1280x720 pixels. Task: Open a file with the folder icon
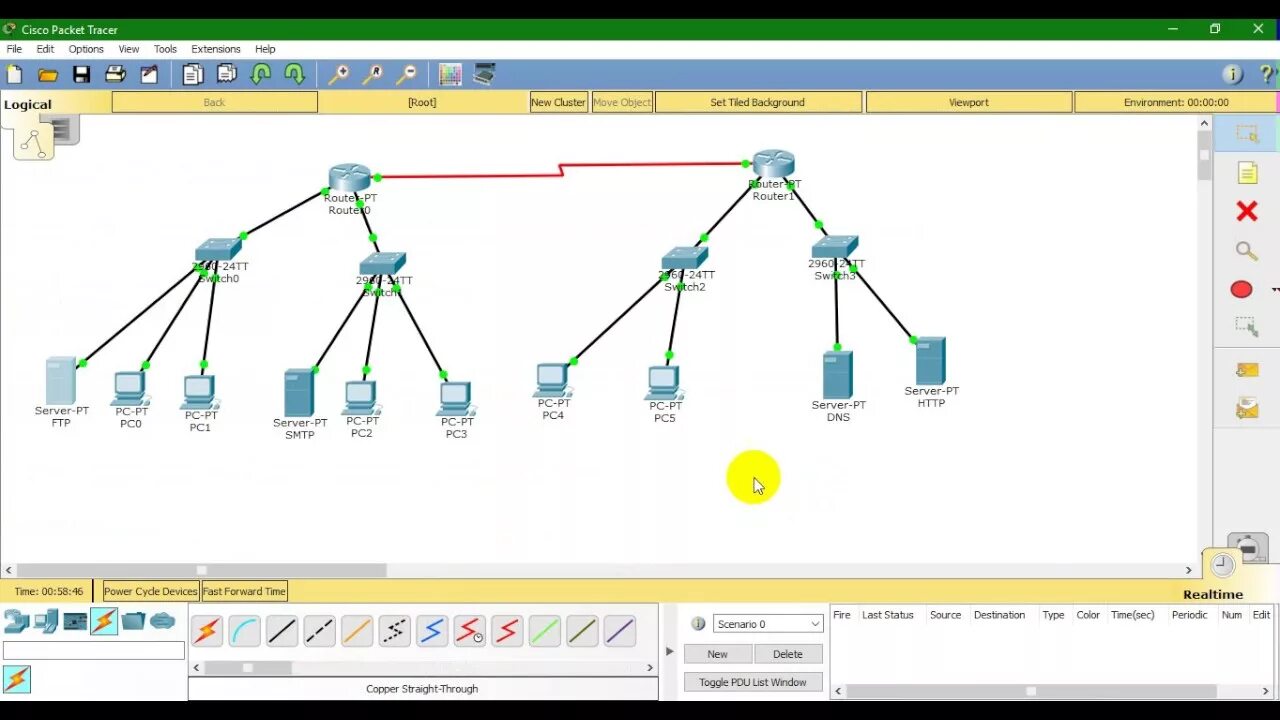[47, 74]
